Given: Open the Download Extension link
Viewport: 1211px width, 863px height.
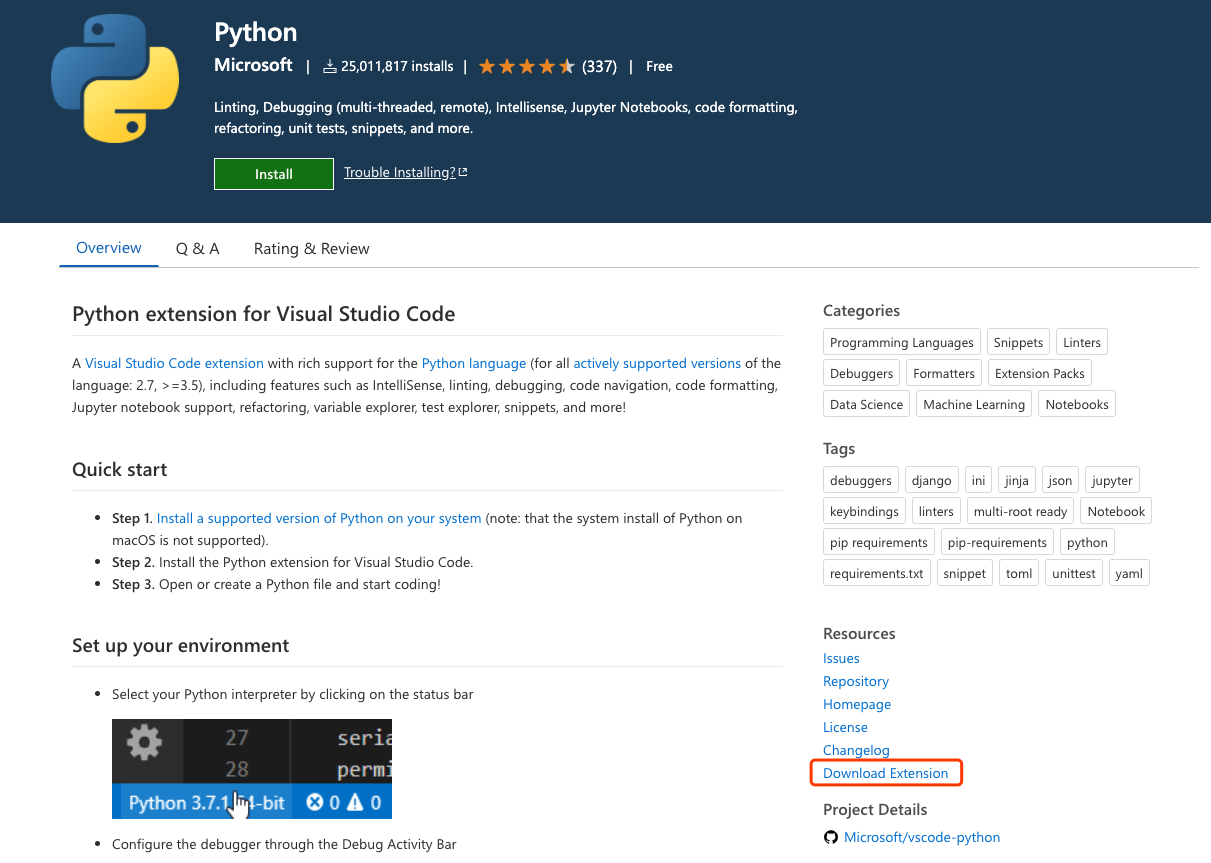Looking at the screenshot, I should 885,773.
